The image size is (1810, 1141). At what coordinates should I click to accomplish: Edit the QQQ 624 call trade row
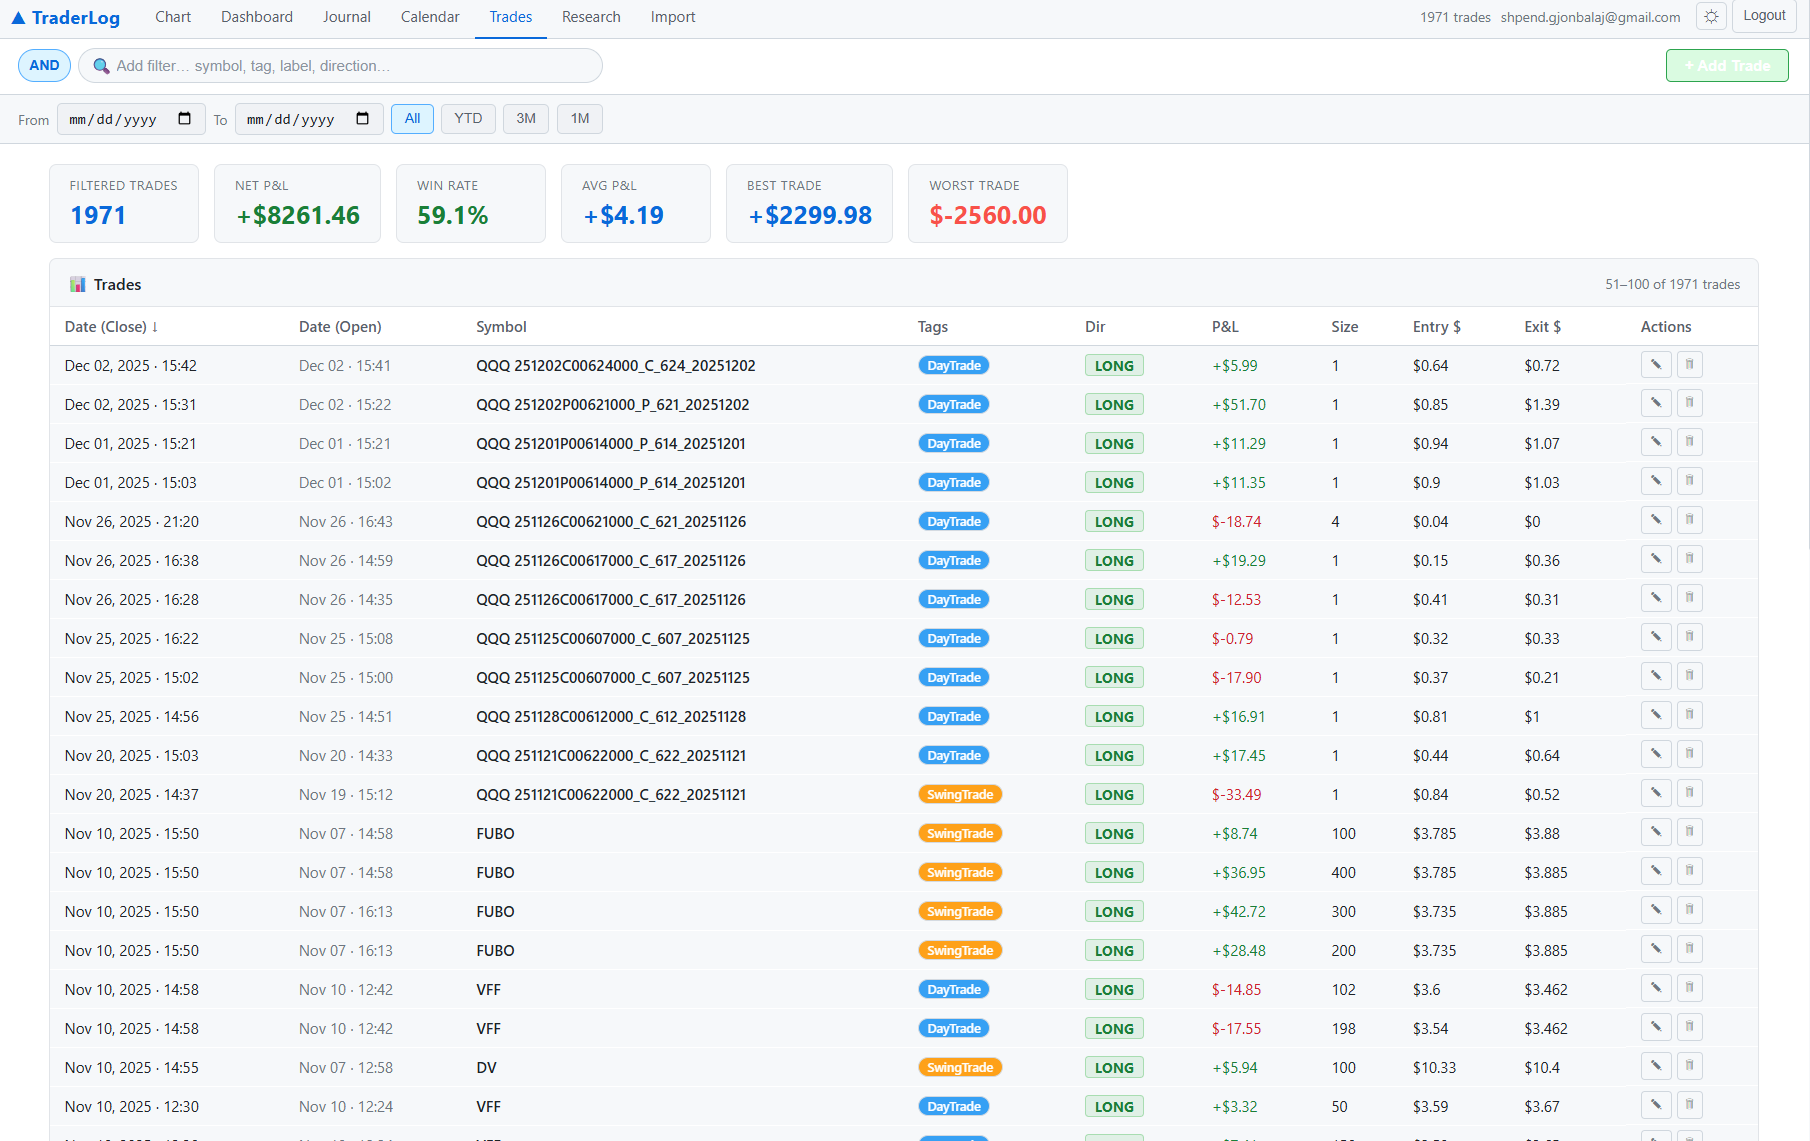coord(1655,365)
